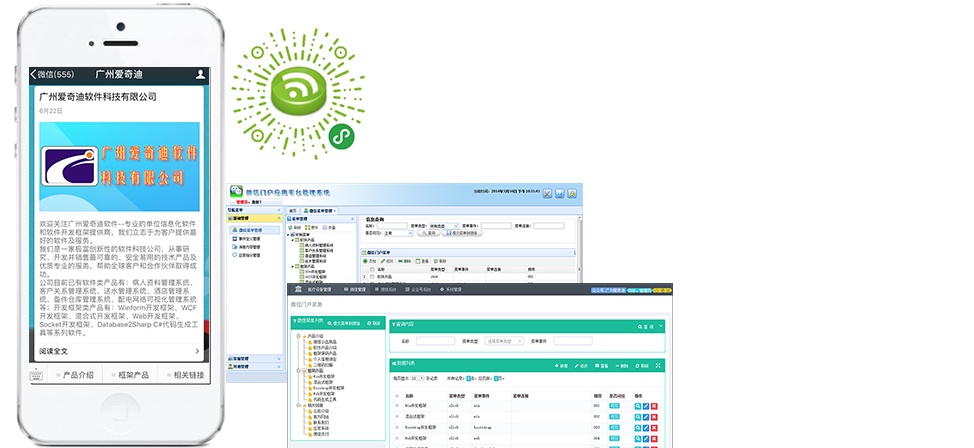
Task: Open the 菜单类型 dropdown in 信息查询
Action: [x=443, y=226]
